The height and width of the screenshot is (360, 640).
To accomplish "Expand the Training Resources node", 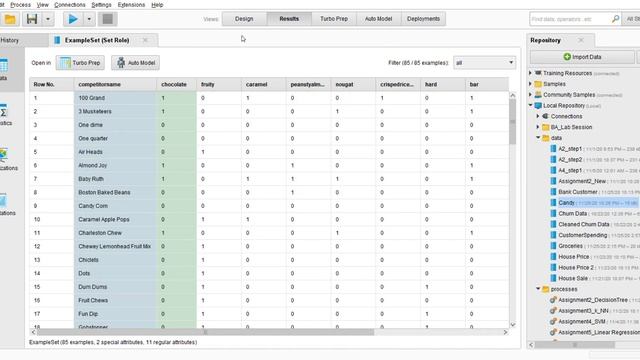I will point(531,73).
